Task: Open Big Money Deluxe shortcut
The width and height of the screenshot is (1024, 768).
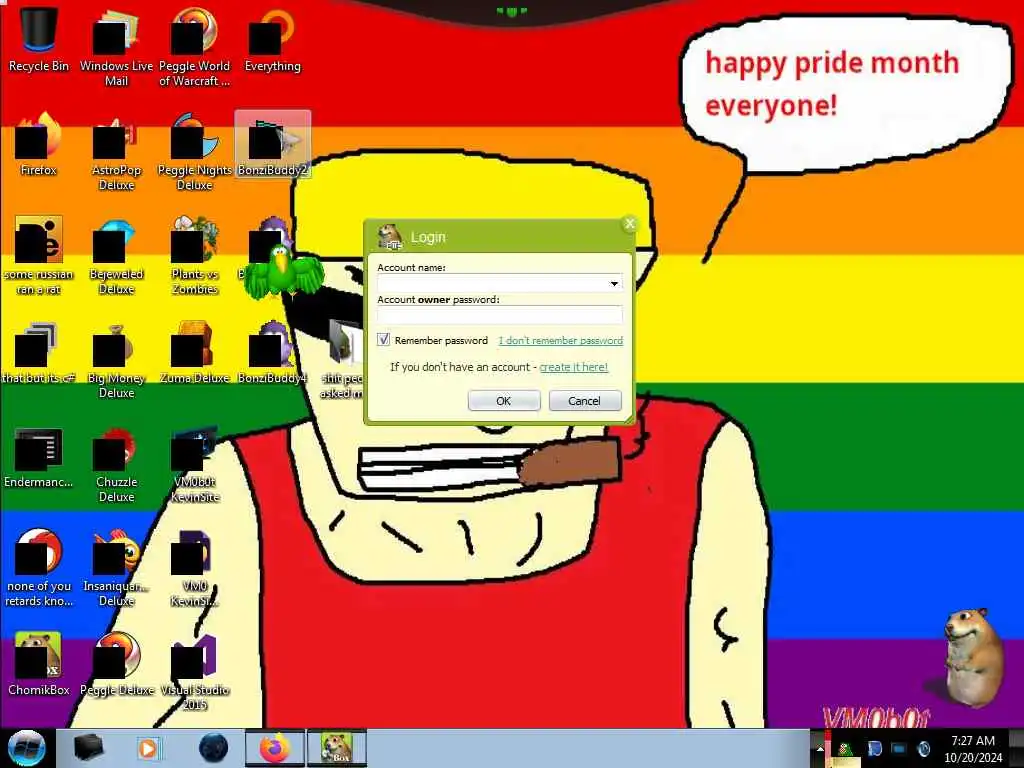Action: coord(116,360)
